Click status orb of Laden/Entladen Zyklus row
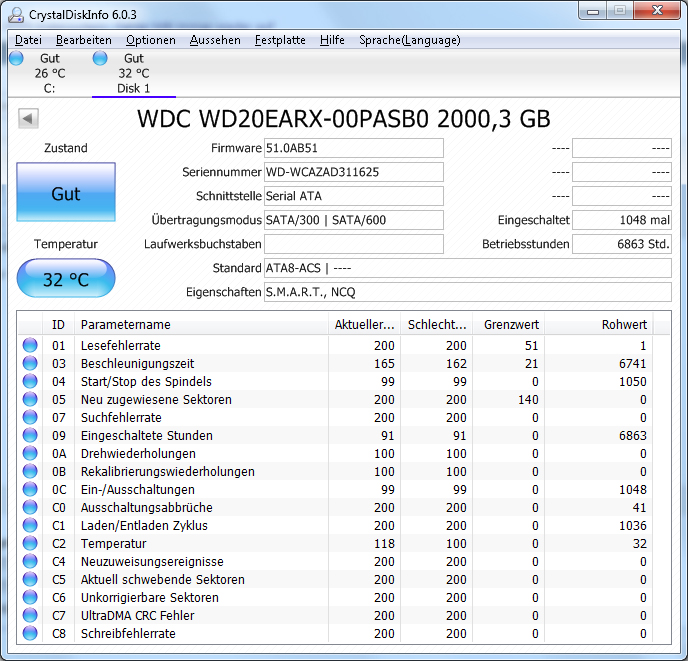This screenshot has height=661, width=688. [30, 525]
